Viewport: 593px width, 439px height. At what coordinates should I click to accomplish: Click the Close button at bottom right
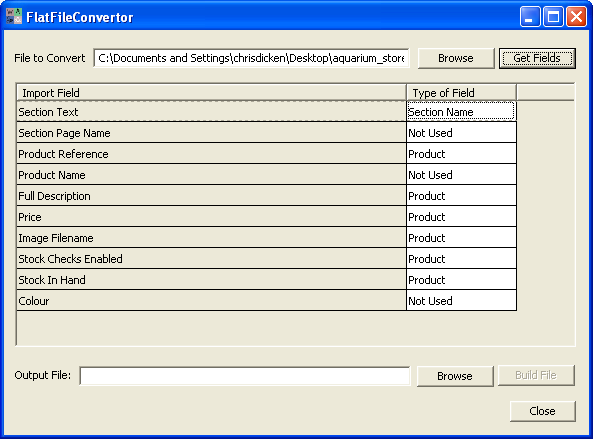542,411
